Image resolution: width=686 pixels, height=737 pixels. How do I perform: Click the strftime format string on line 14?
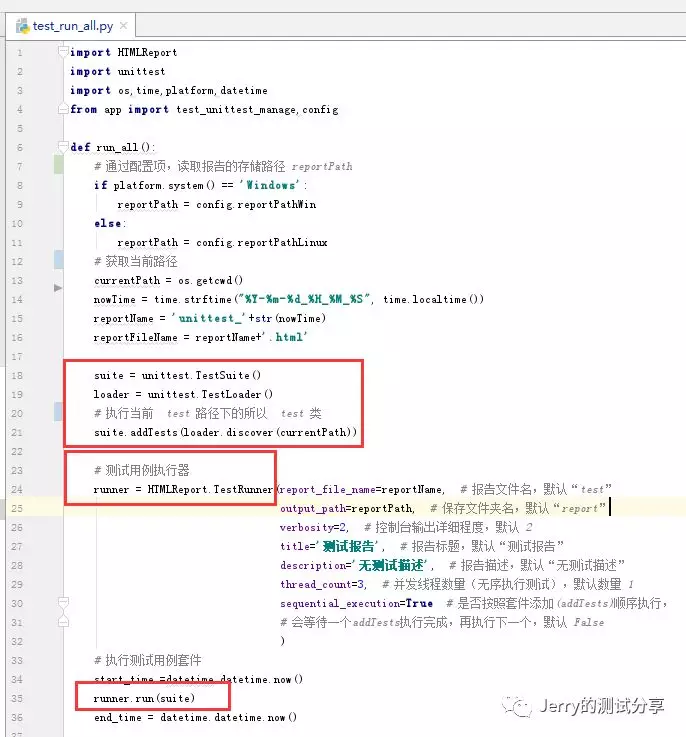(305, 299)
